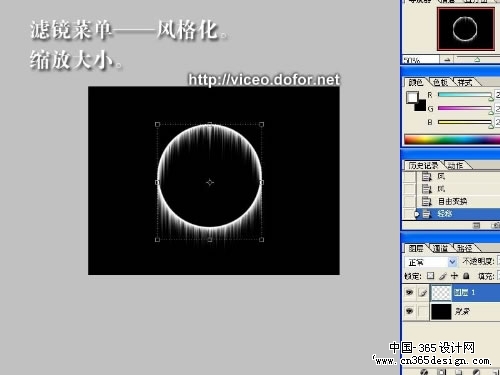This screenshot has height=375, width=500.
Task: Click the zoom out icon in the Navigator
Action: pos(447,60)
